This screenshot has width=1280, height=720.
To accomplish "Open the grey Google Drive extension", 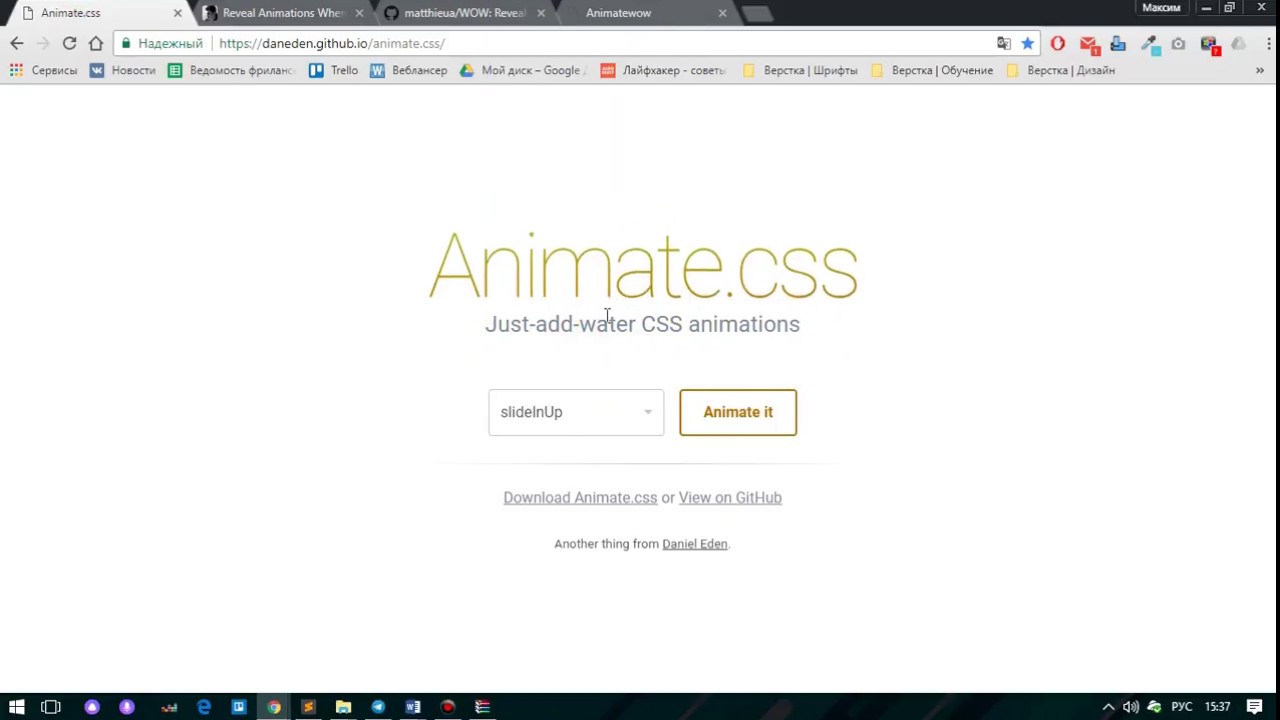I will pyautogui.click(x=1239, y=43).
